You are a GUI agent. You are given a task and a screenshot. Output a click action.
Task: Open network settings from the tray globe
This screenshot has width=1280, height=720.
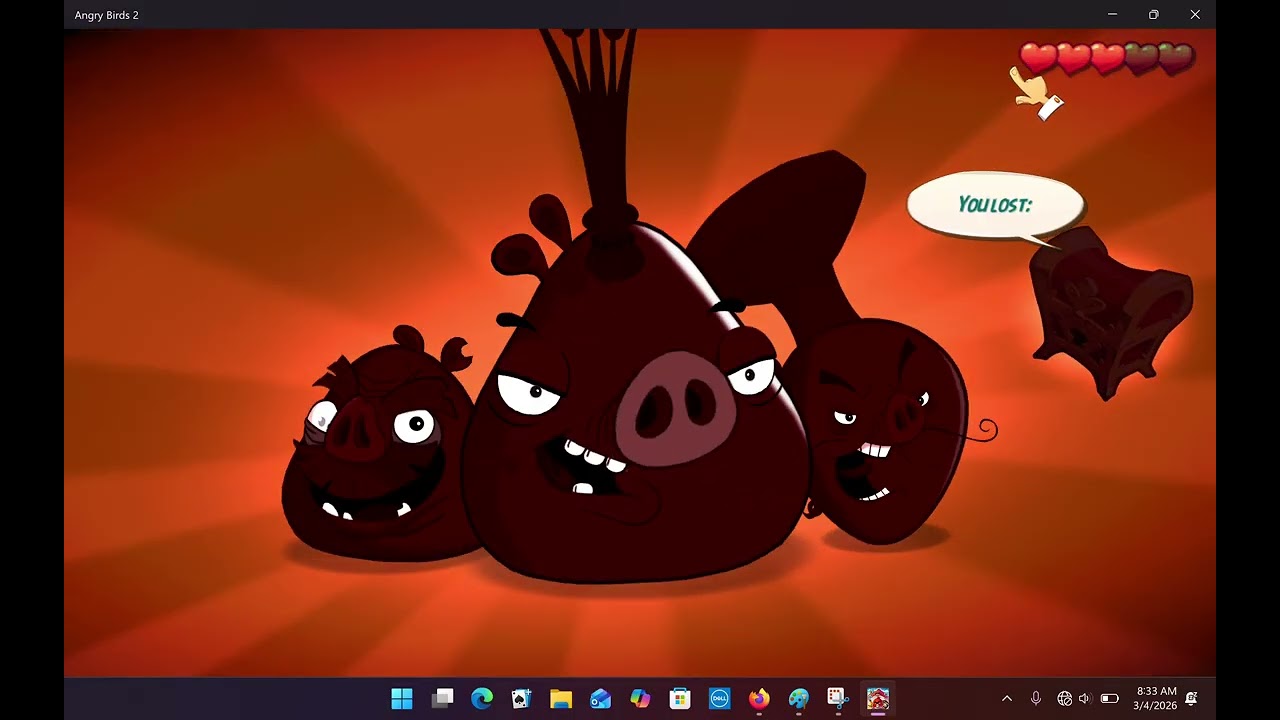pos(1064,698)
